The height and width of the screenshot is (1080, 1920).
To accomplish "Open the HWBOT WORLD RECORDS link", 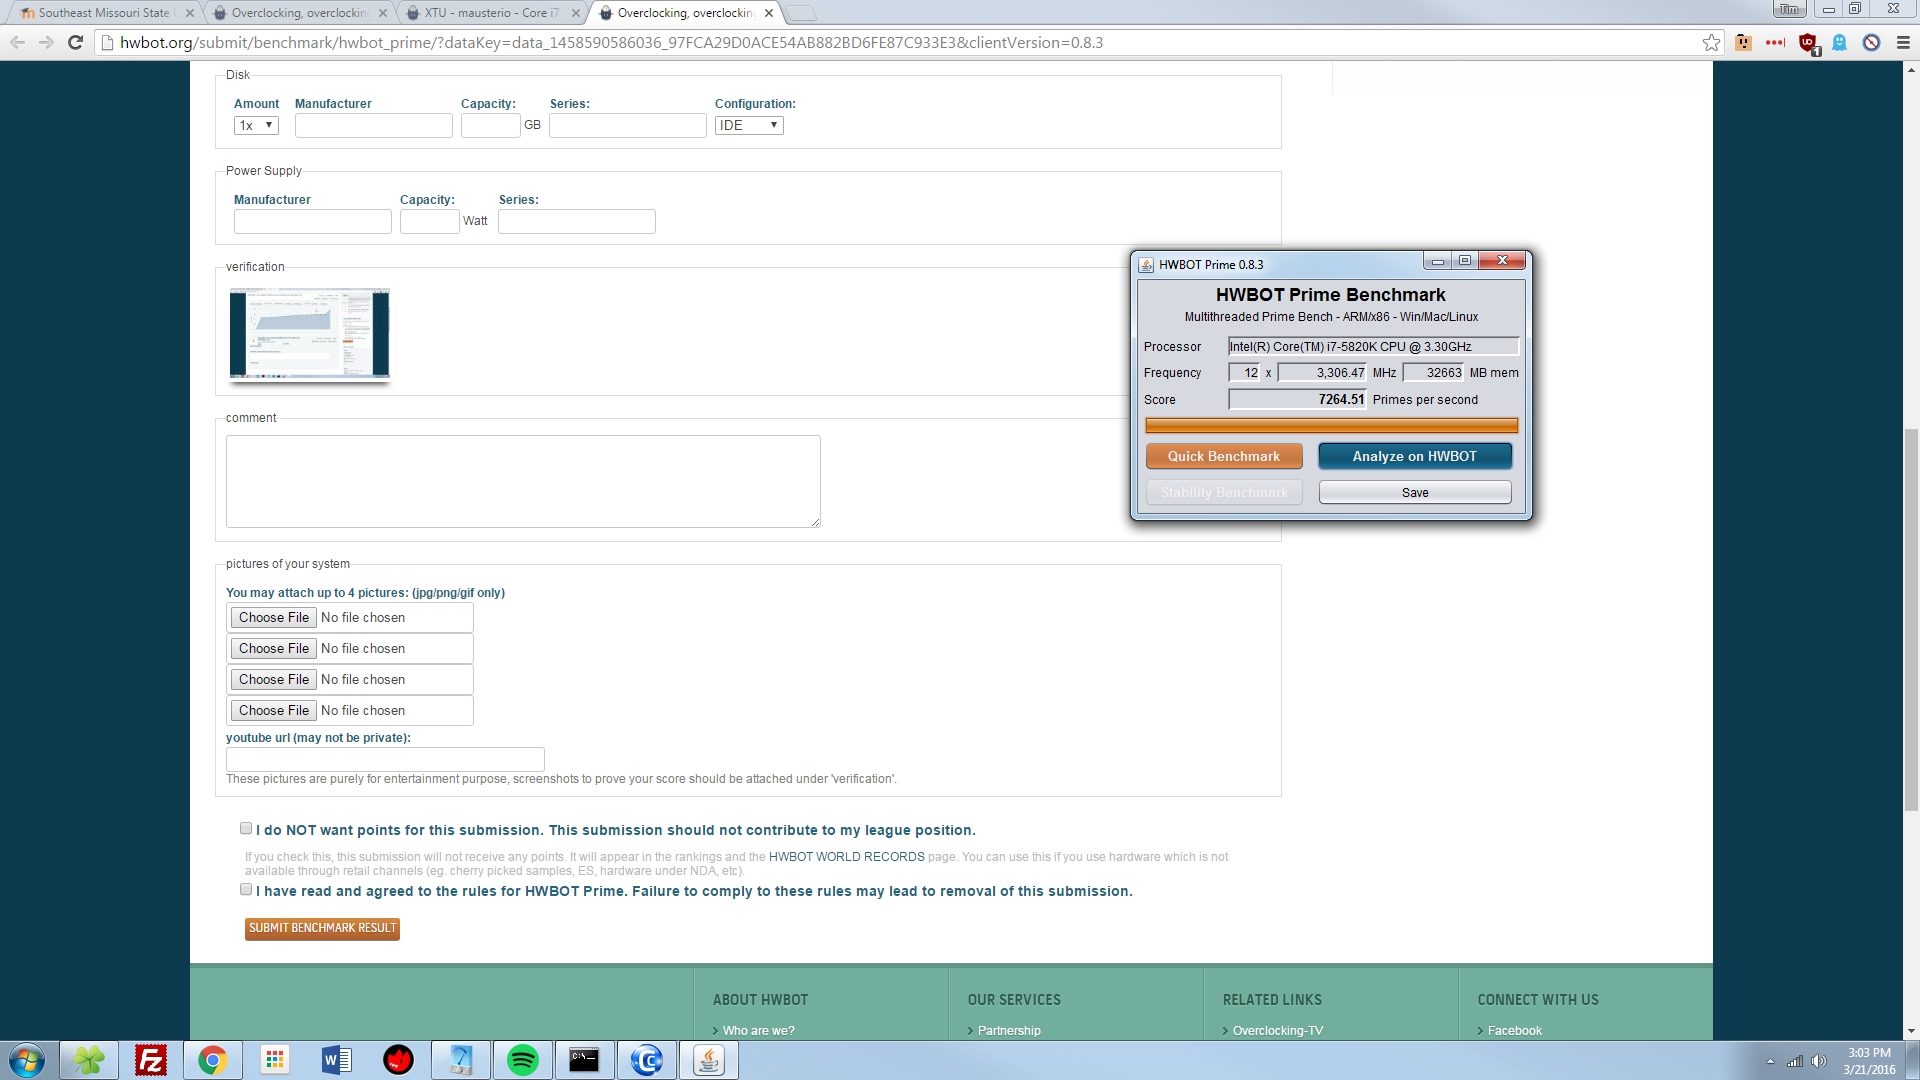I will [846, 857].
